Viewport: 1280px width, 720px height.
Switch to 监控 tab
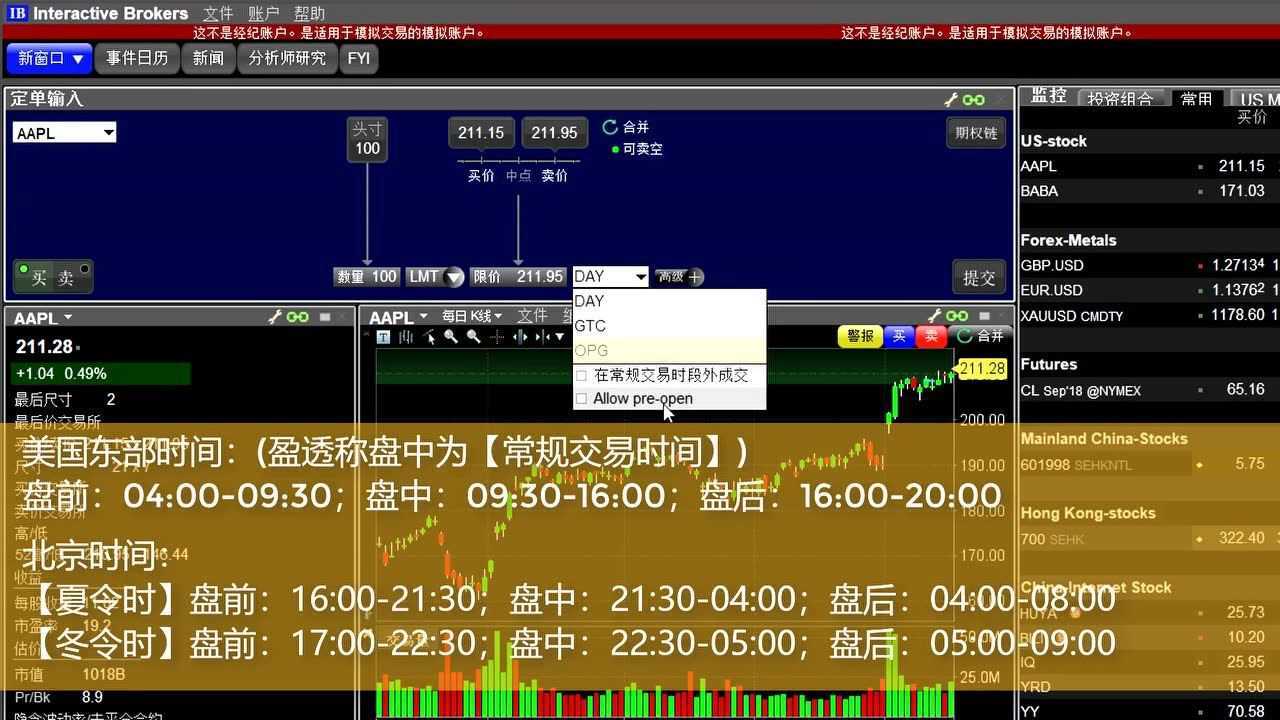tap(1048, 97)
